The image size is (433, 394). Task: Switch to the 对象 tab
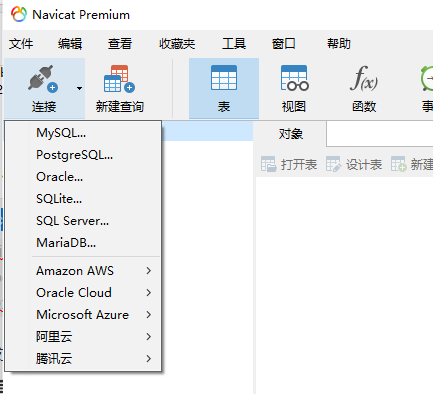(290, 134)
